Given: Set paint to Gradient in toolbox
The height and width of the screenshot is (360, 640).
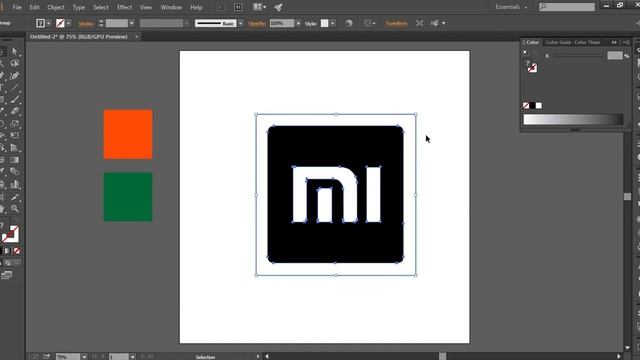Looking at the screenshot, I should pyautogui.click(x=7, y=251).
